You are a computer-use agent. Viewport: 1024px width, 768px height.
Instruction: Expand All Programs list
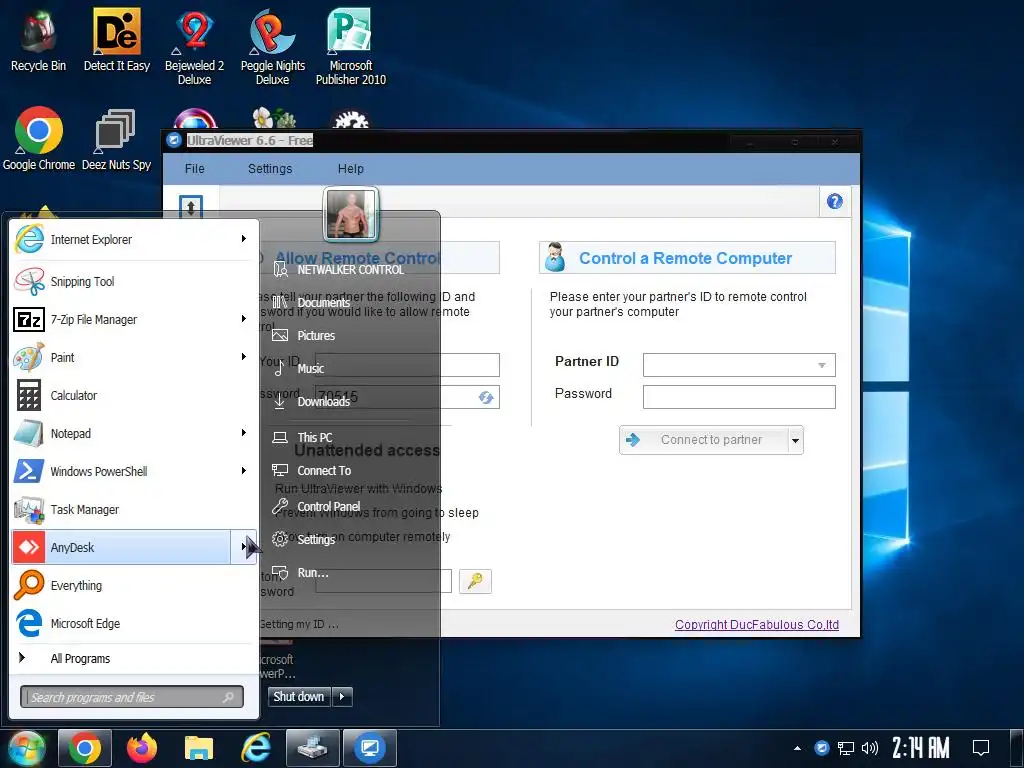point(134,658)
